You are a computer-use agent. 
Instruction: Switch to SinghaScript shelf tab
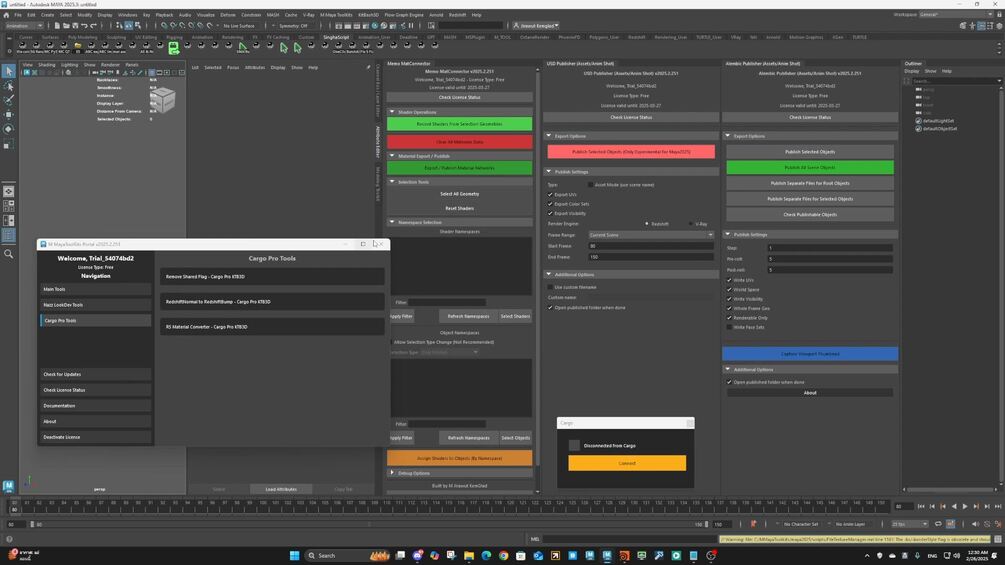pyautogui.click(x=336, y=37)
